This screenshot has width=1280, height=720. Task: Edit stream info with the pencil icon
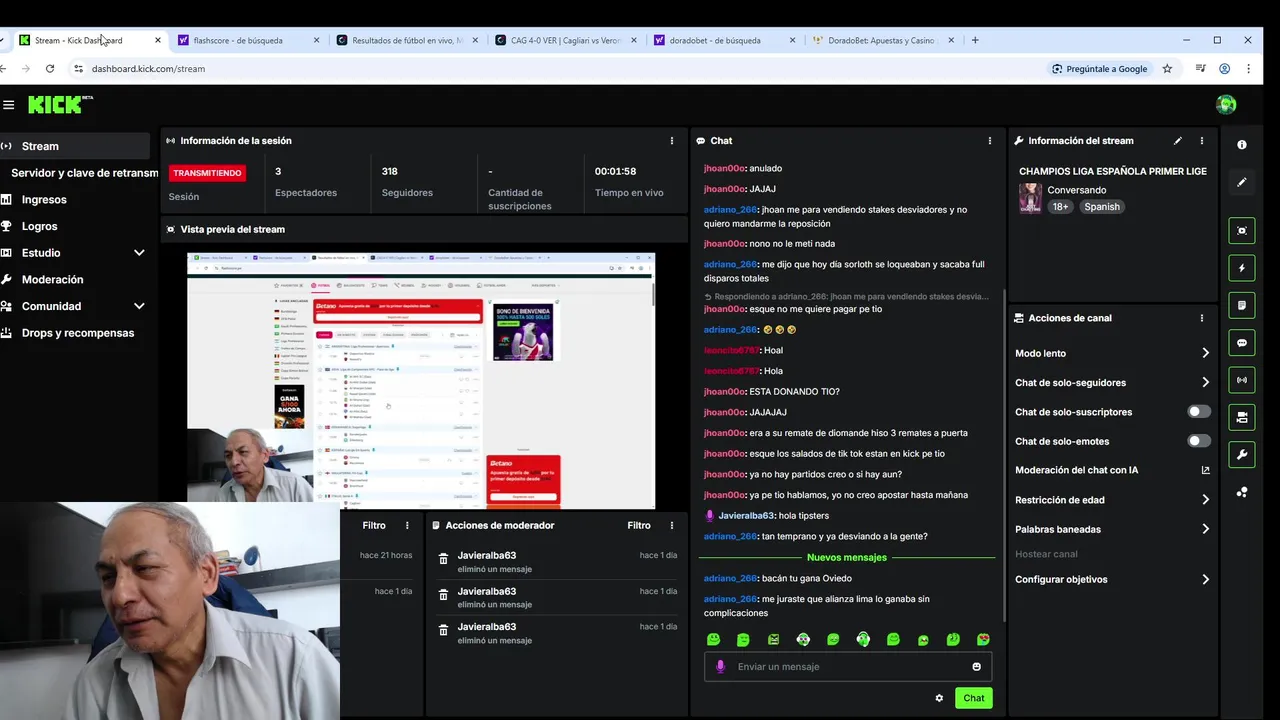[1178, 141]
